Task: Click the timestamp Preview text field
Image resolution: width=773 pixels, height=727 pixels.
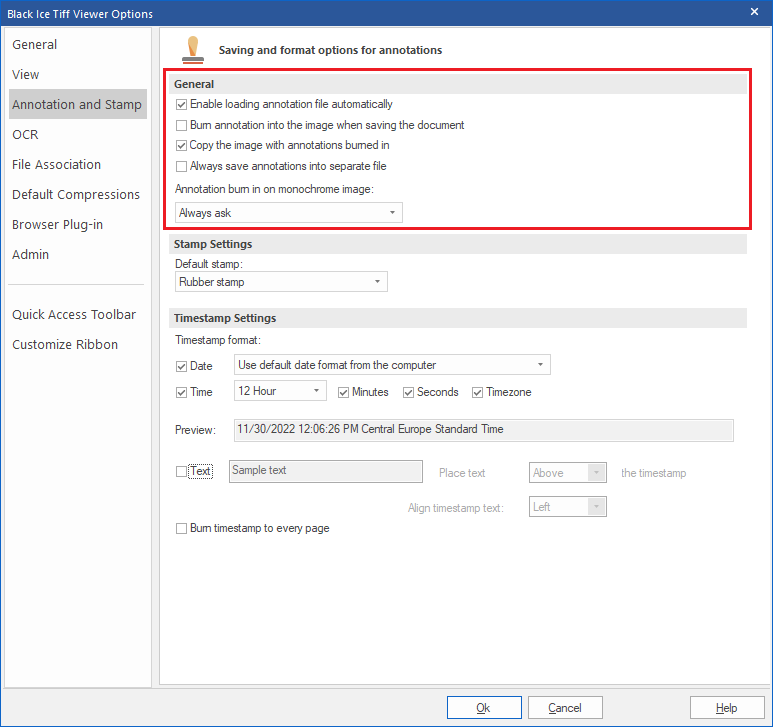Action: point(484,430)
